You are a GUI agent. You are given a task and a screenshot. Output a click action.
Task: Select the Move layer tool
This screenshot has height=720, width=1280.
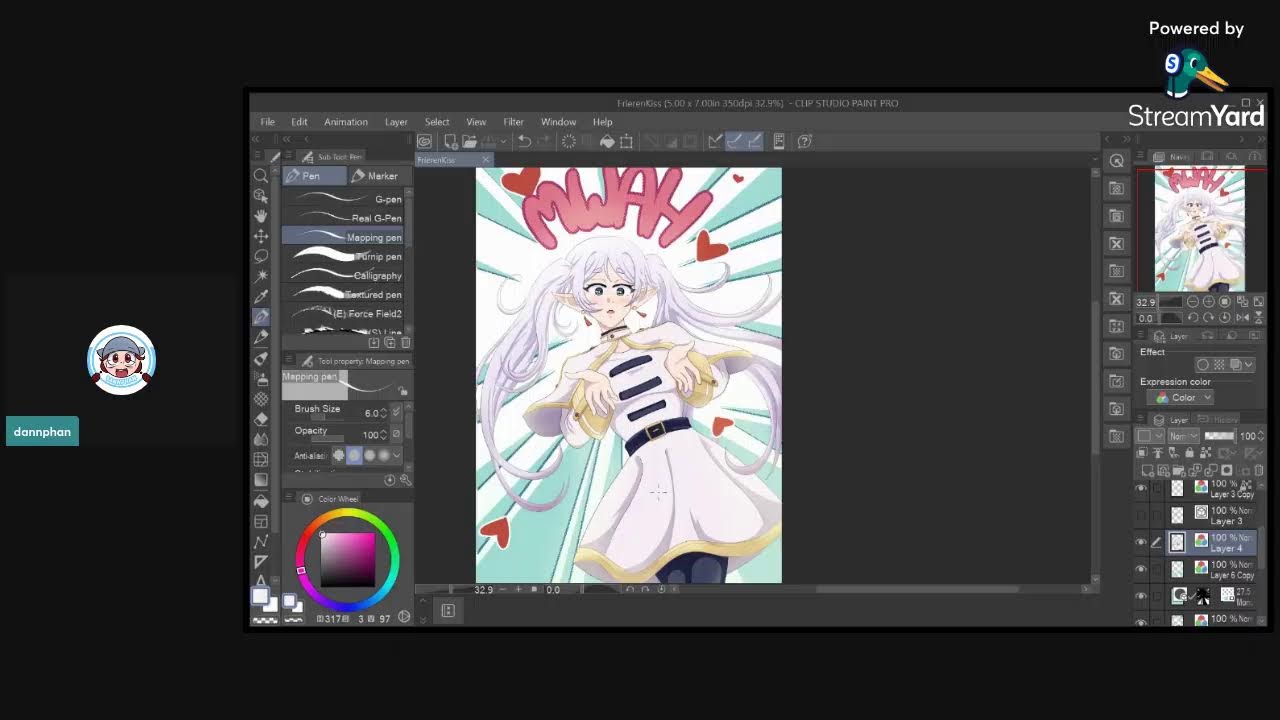click(x=261, y=236)
